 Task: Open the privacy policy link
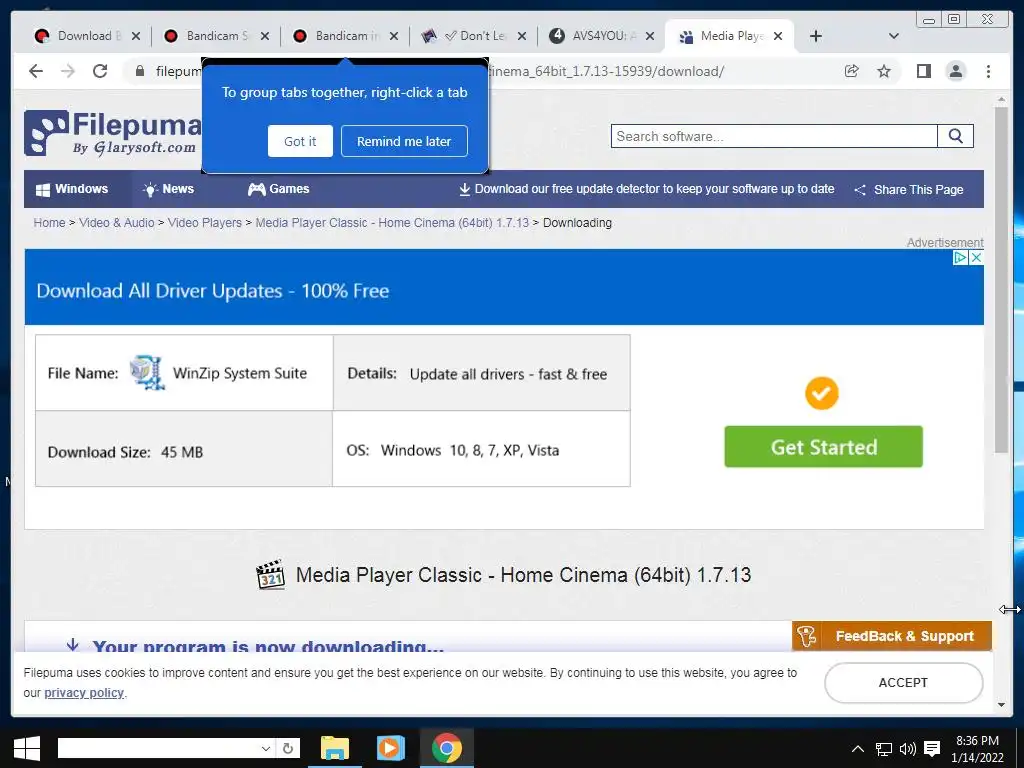tap(84, 693)
